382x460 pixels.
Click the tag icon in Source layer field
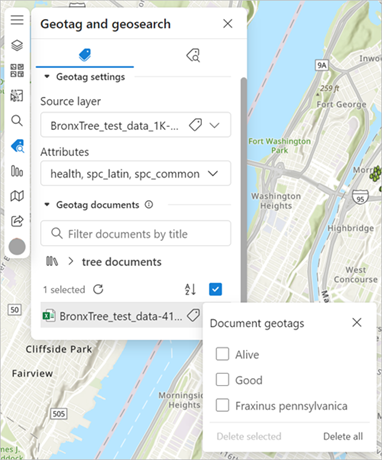195,125
